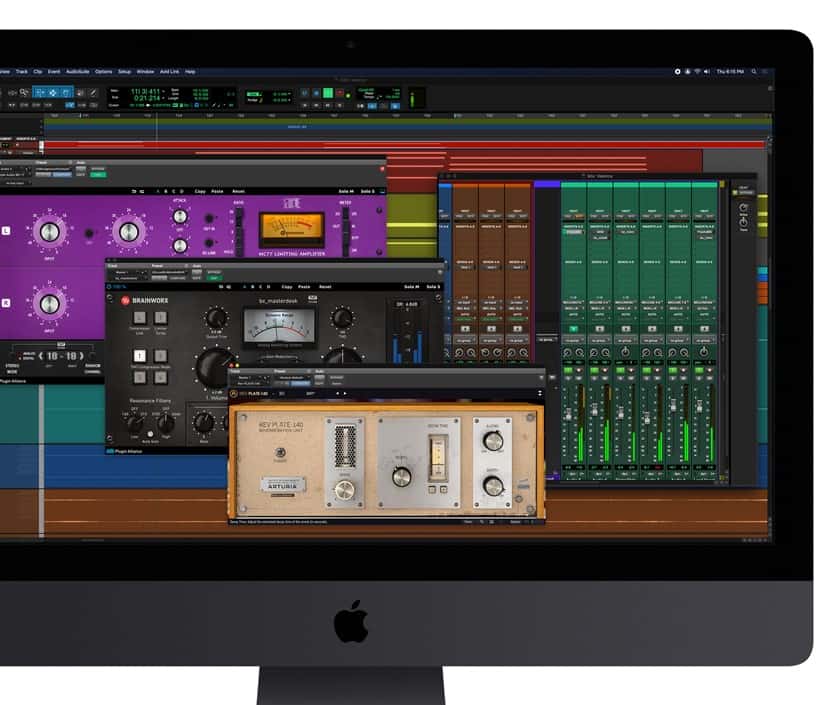This screenshot has height=705, width=833.
Task: Toggle BYPASS in the bx_masterdesk plugin header
Action: pos(214,272)
